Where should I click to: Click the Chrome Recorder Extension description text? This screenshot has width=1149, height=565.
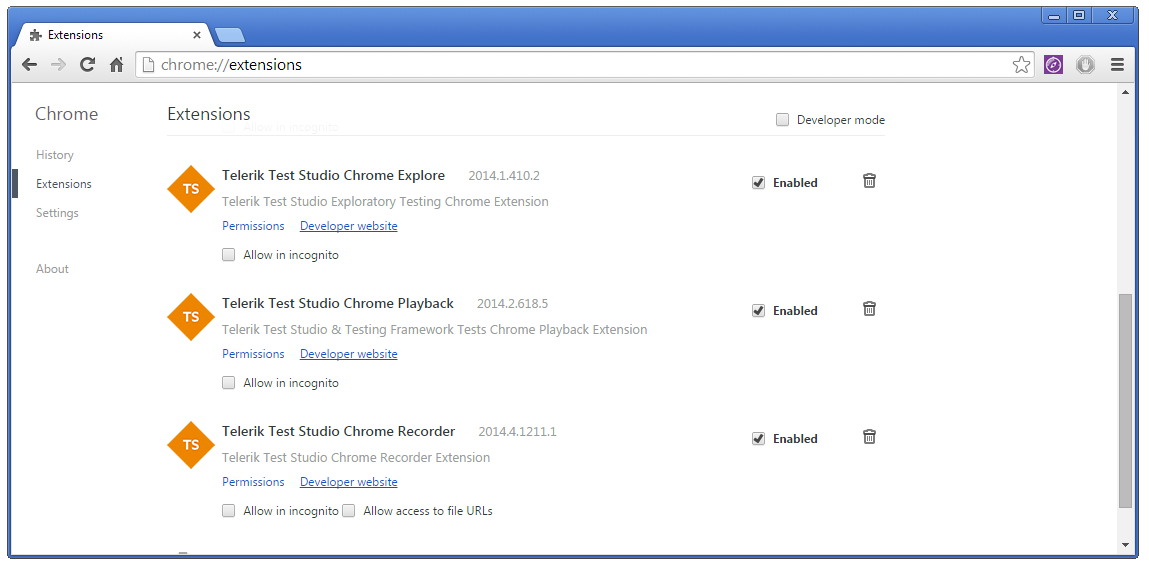click(356, 457)
